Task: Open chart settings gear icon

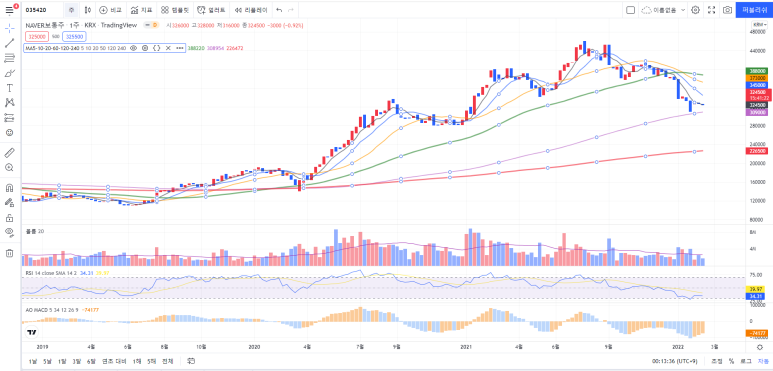Action: [695, 10]
